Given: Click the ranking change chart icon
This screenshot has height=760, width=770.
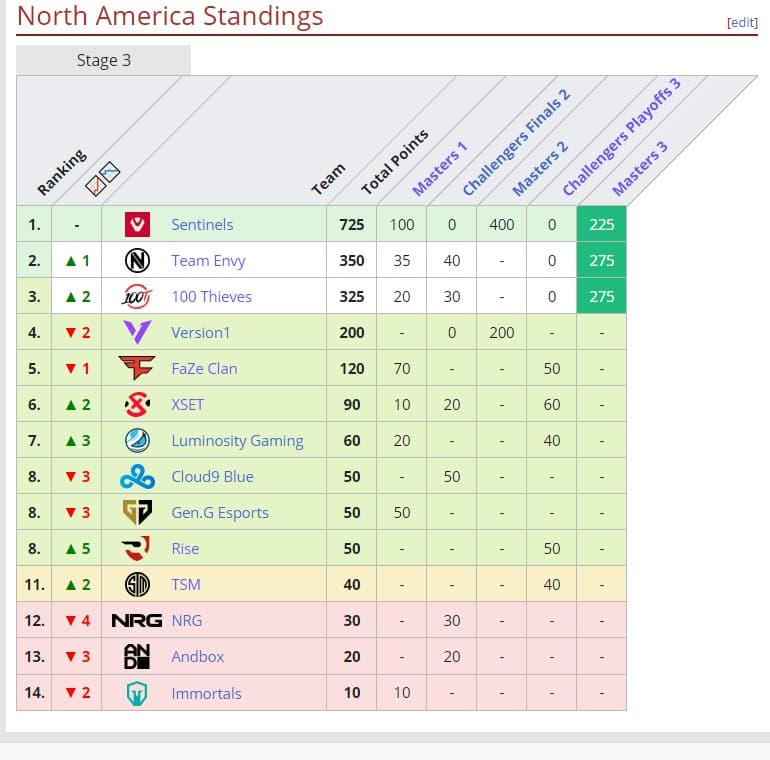Looking at the screenshot, I should pos(103,179).
